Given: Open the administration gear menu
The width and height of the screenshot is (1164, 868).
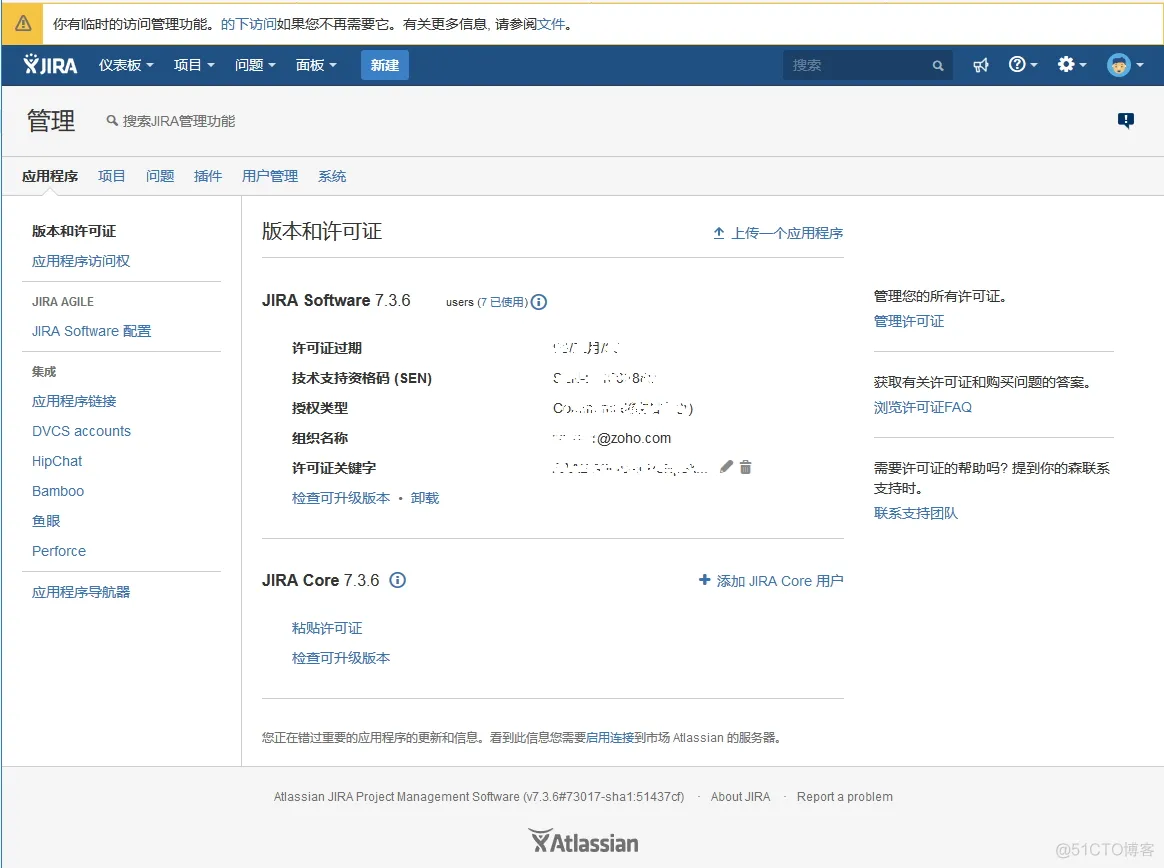Looking at the screenshot, I should pyautogui.click(x=1072, y=65).
